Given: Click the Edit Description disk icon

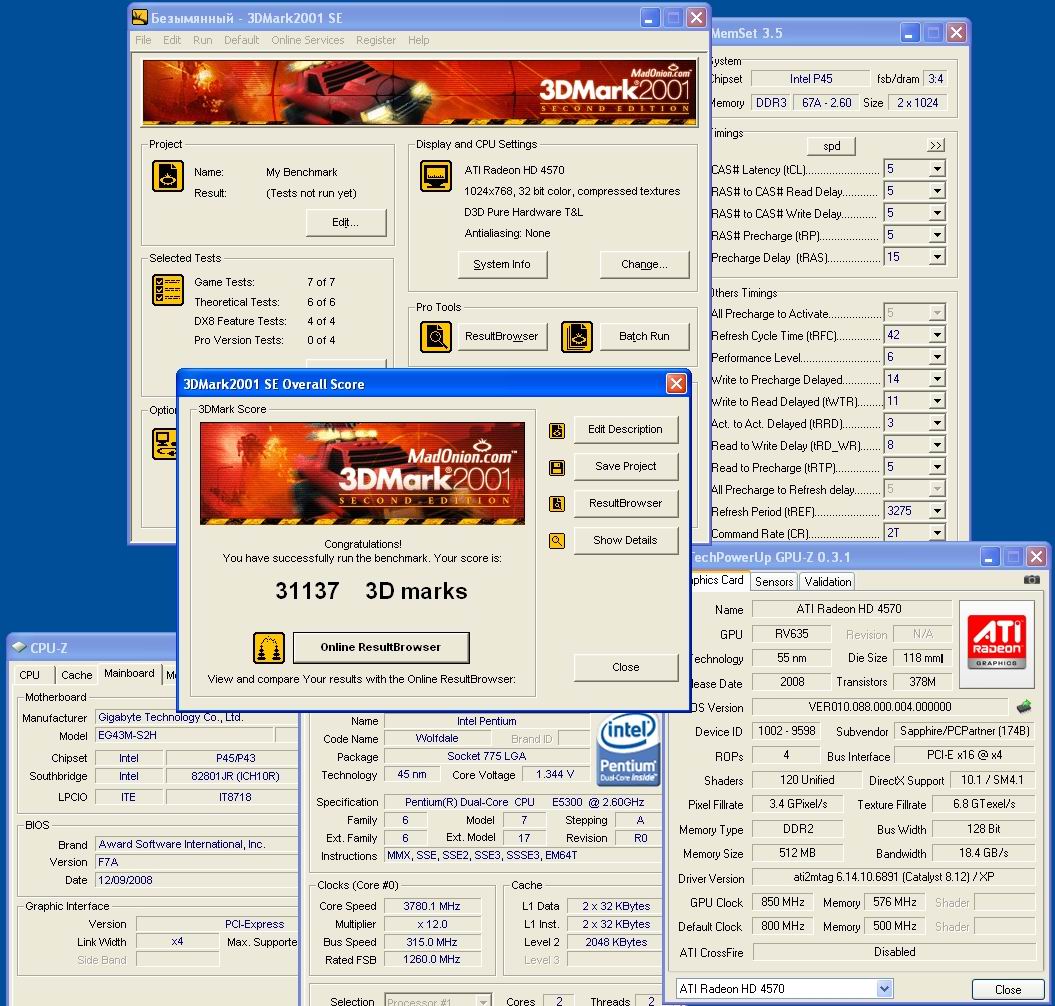Looking at the screenshot, I should [556, 431].
